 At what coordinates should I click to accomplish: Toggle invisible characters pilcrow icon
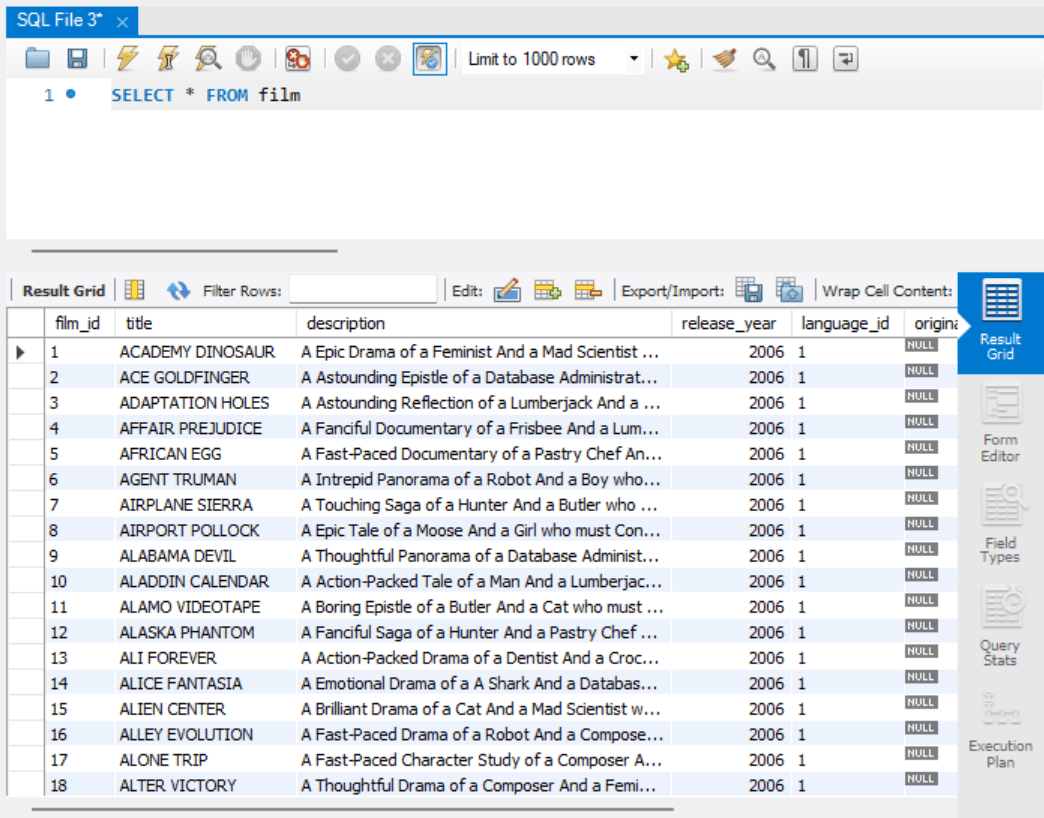(805, 59)
